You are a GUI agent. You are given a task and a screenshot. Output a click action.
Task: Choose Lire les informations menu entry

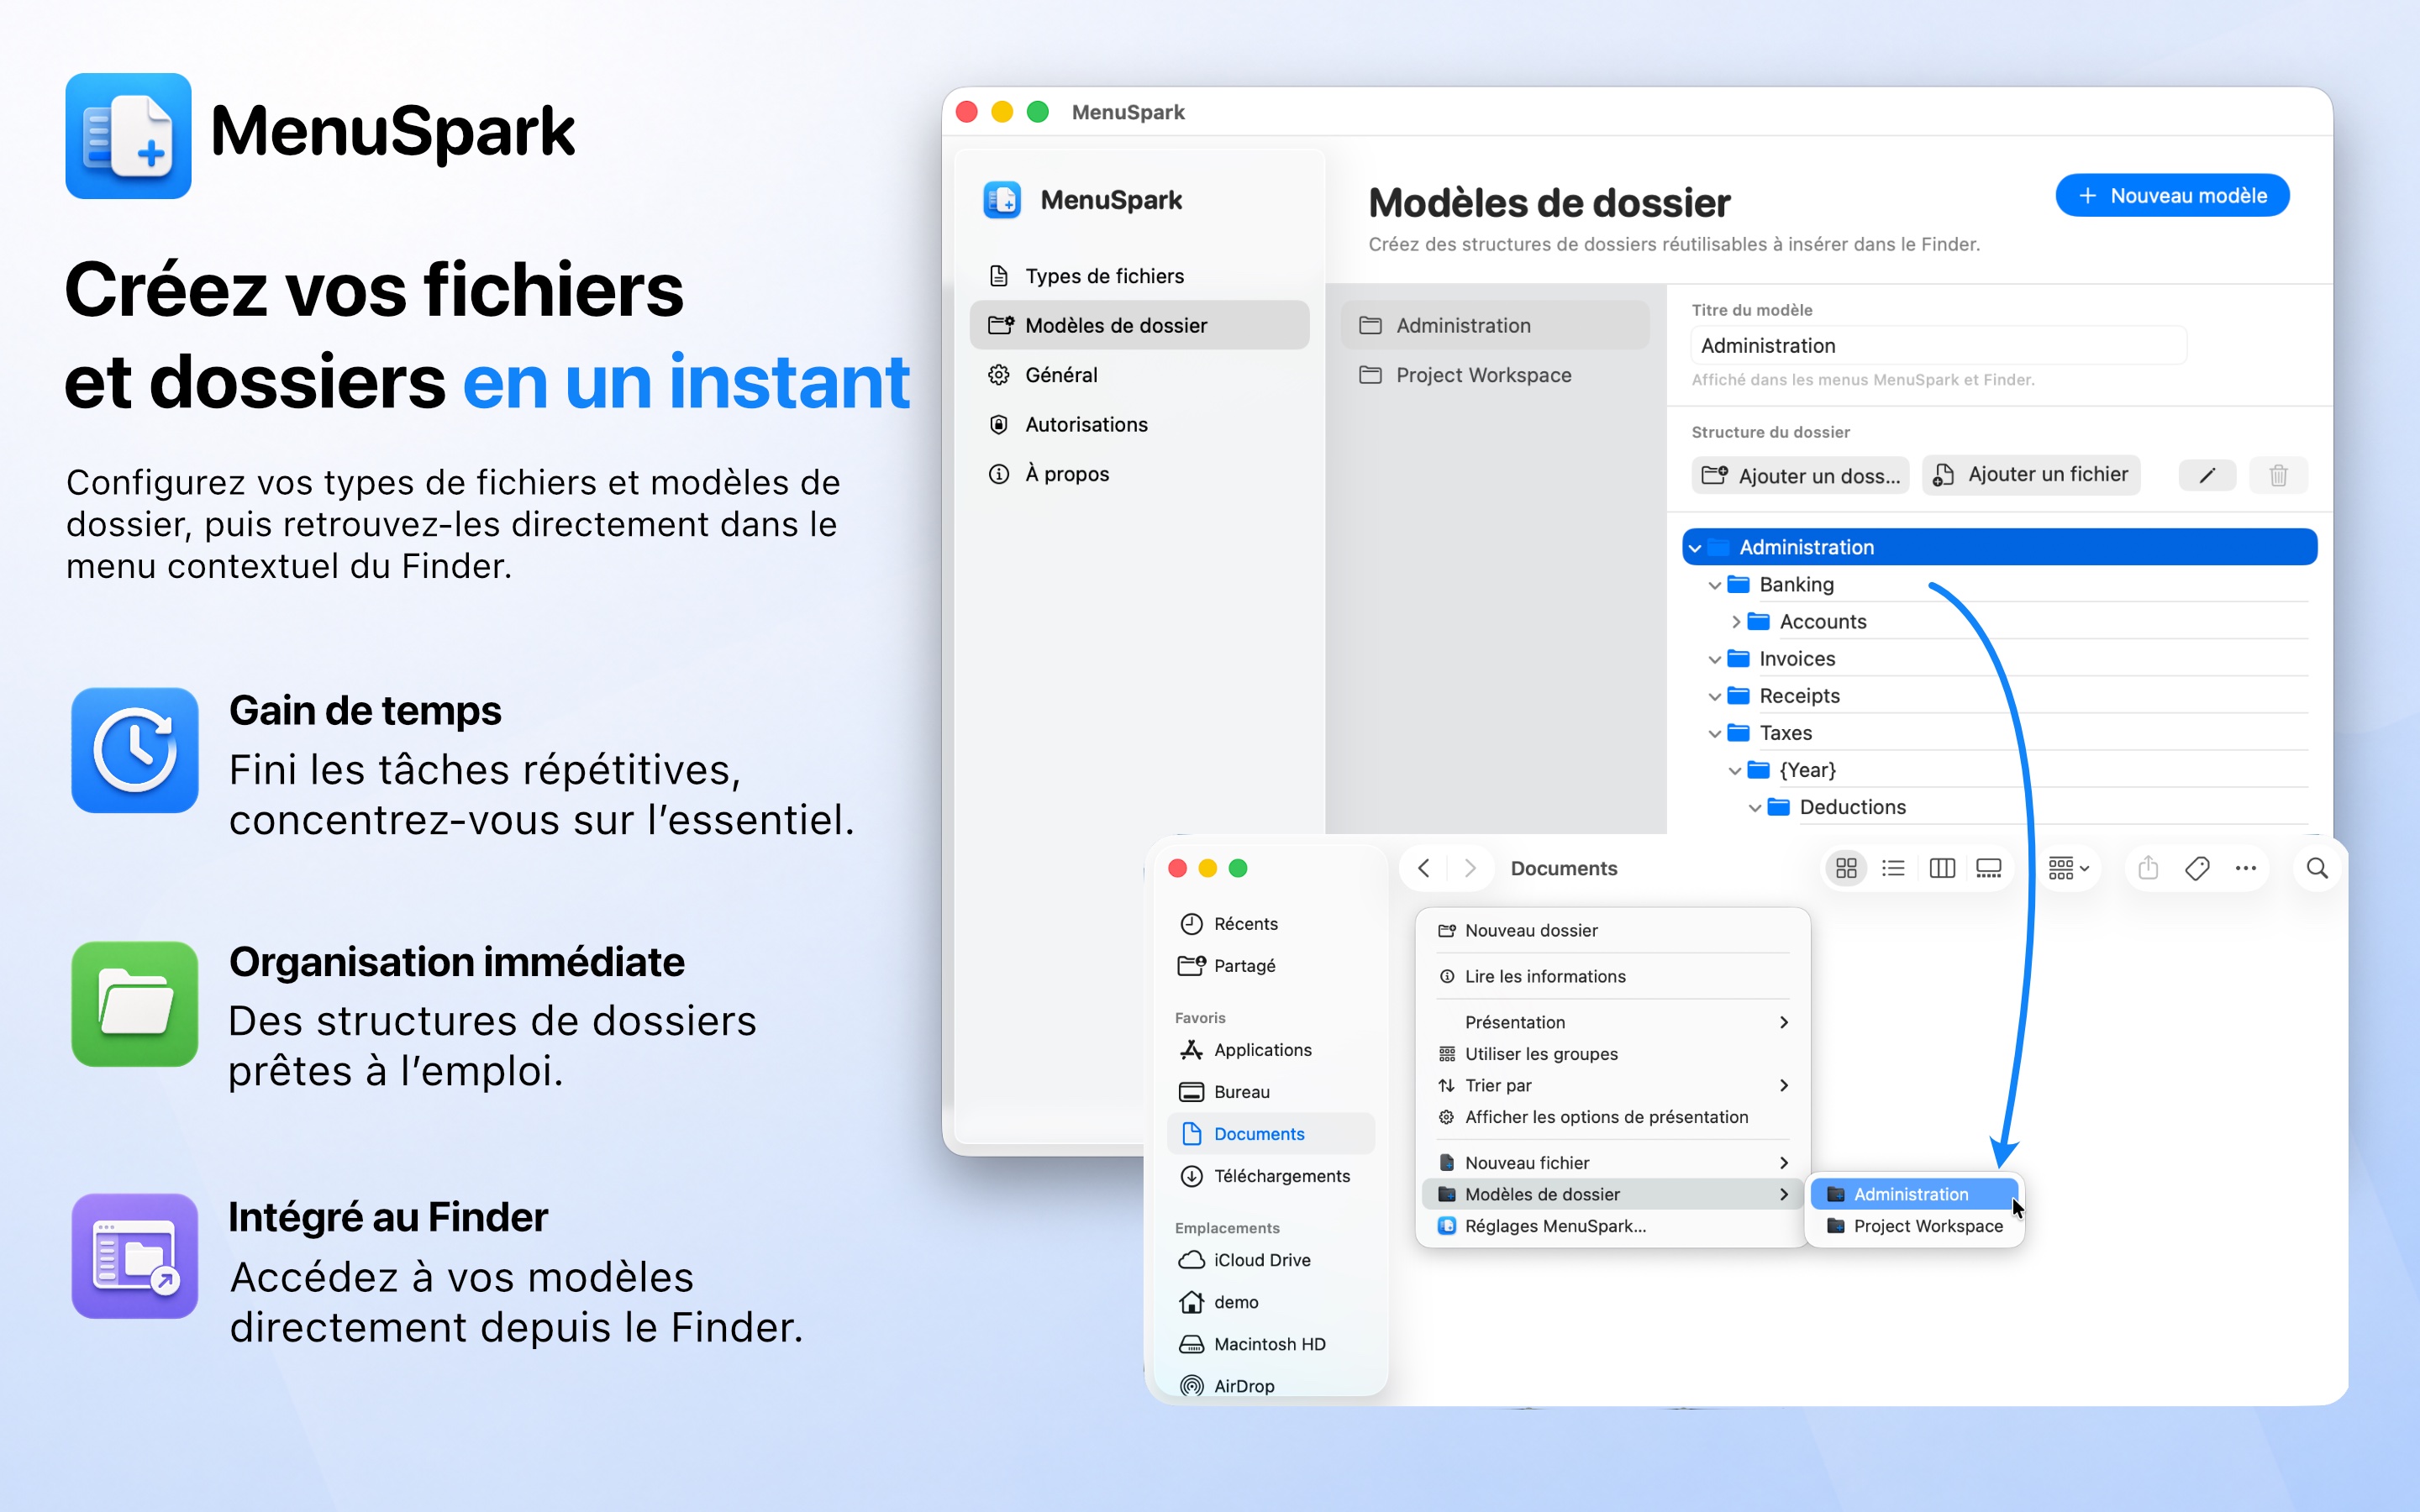(1613, 977)
